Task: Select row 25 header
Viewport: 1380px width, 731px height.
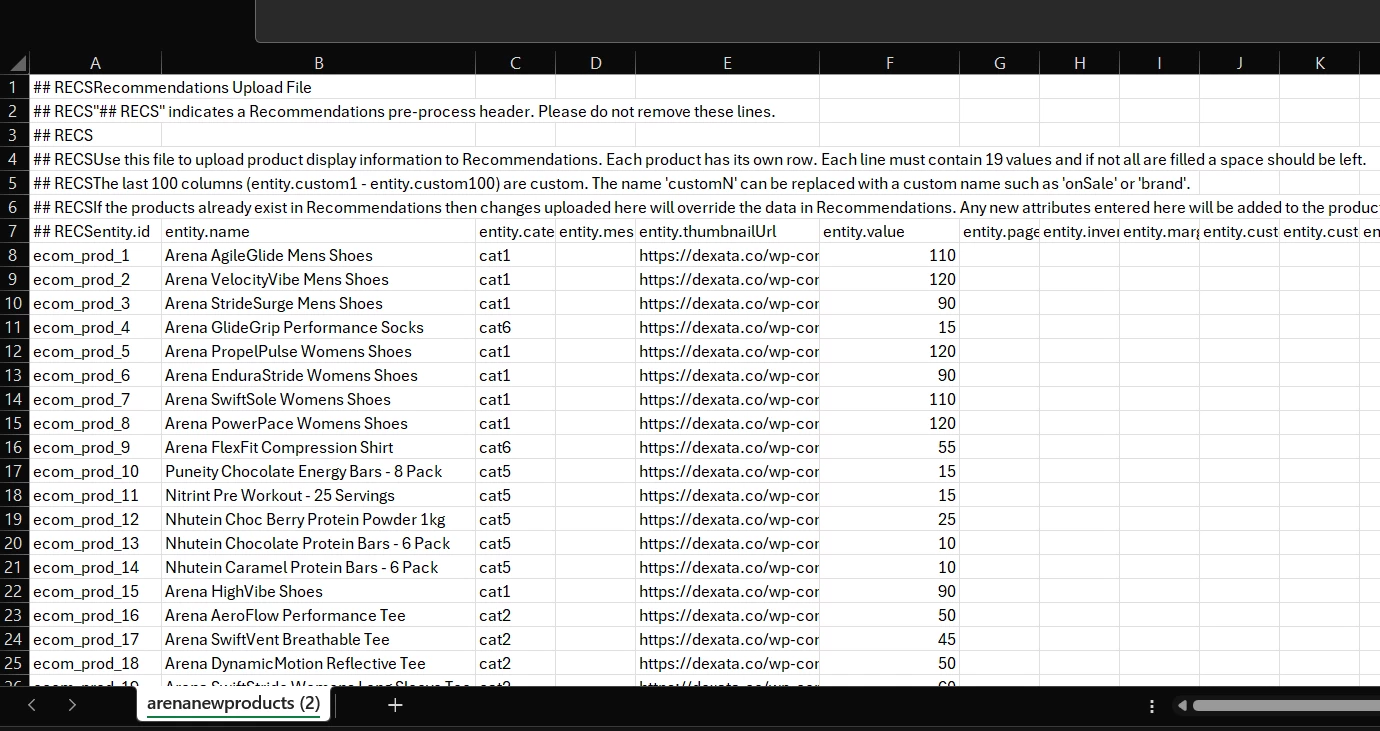Action: (x=14, y=663)
